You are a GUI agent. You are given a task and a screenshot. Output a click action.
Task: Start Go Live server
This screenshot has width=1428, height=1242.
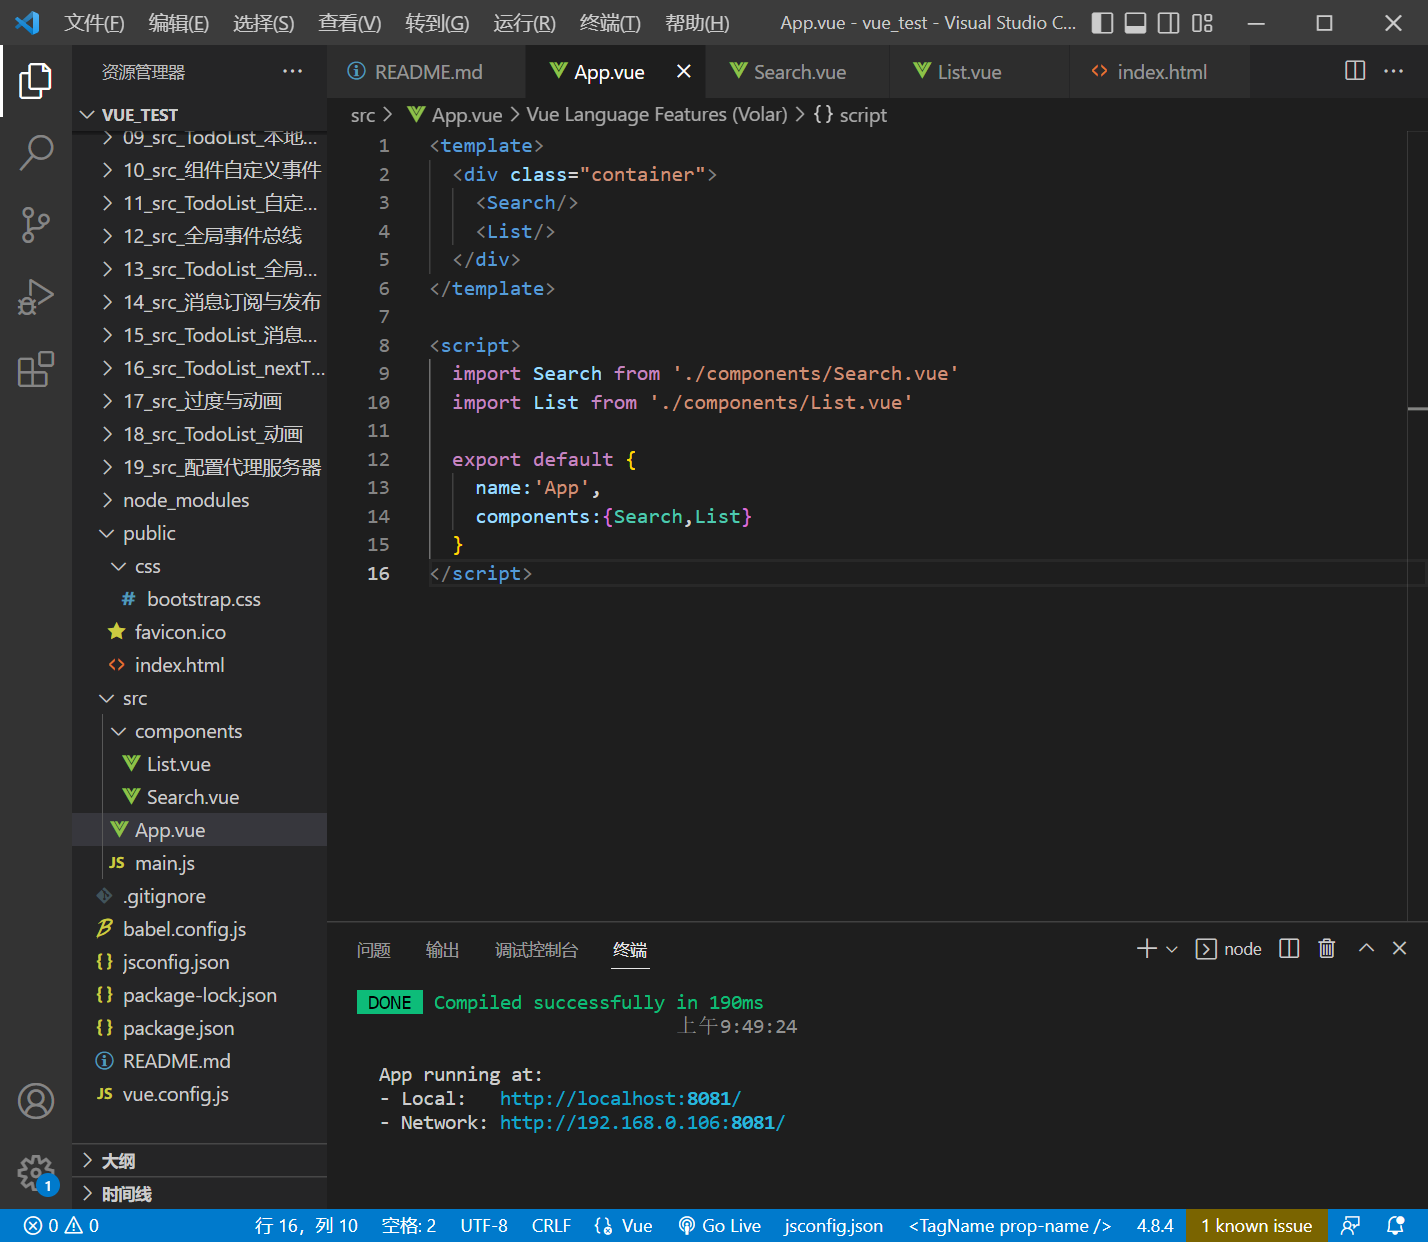pyautogui.click(x=719, y=1225)
